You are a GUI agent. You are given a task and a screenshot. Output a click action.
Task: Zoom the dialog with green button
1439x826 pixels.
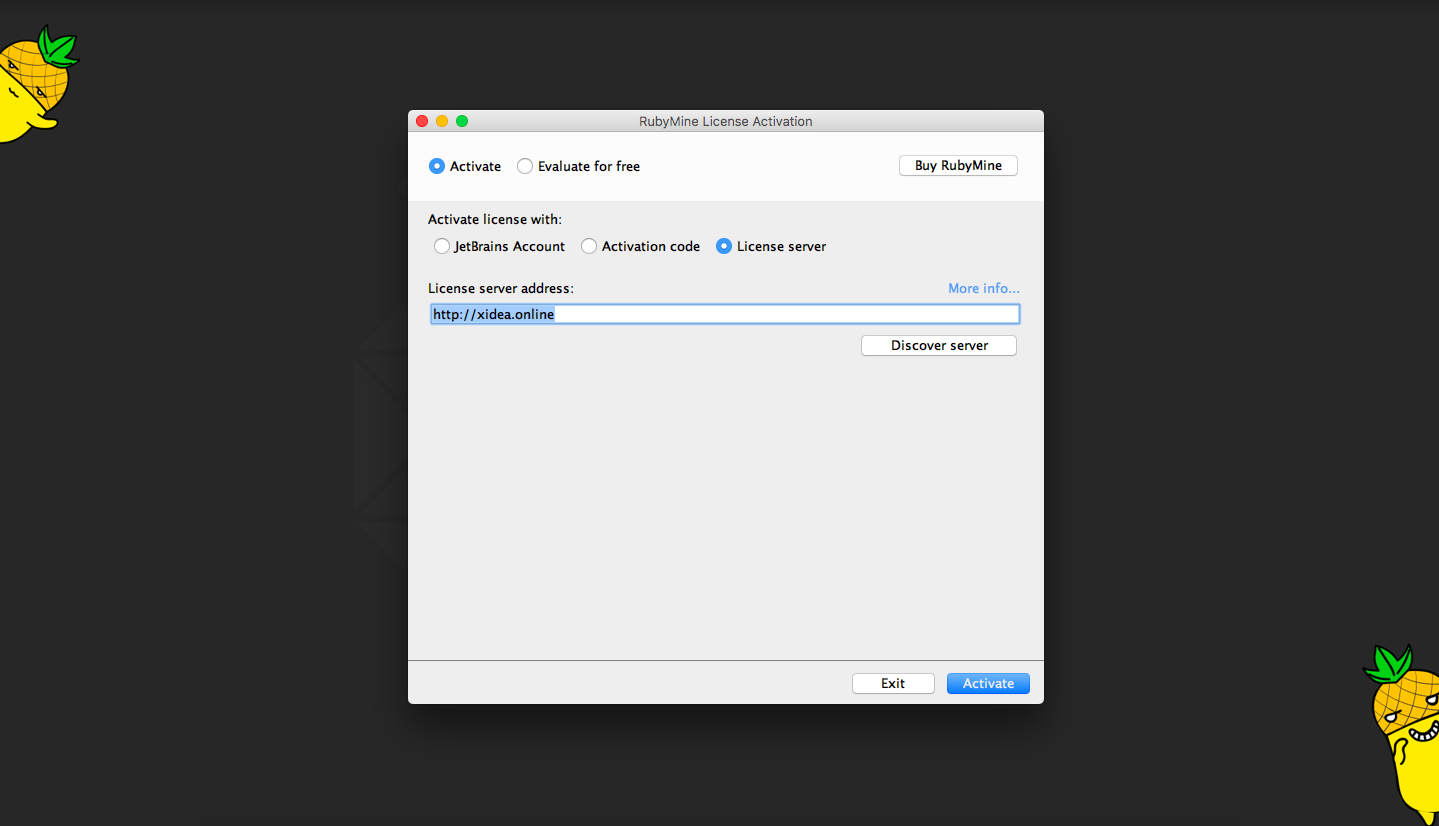pos(462,121)
